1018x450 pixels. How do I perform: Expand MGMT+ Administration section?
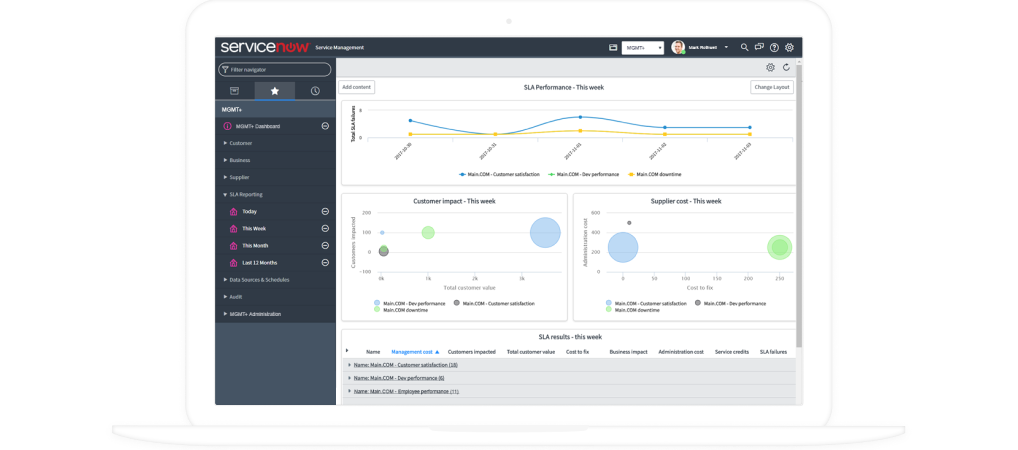253,314
